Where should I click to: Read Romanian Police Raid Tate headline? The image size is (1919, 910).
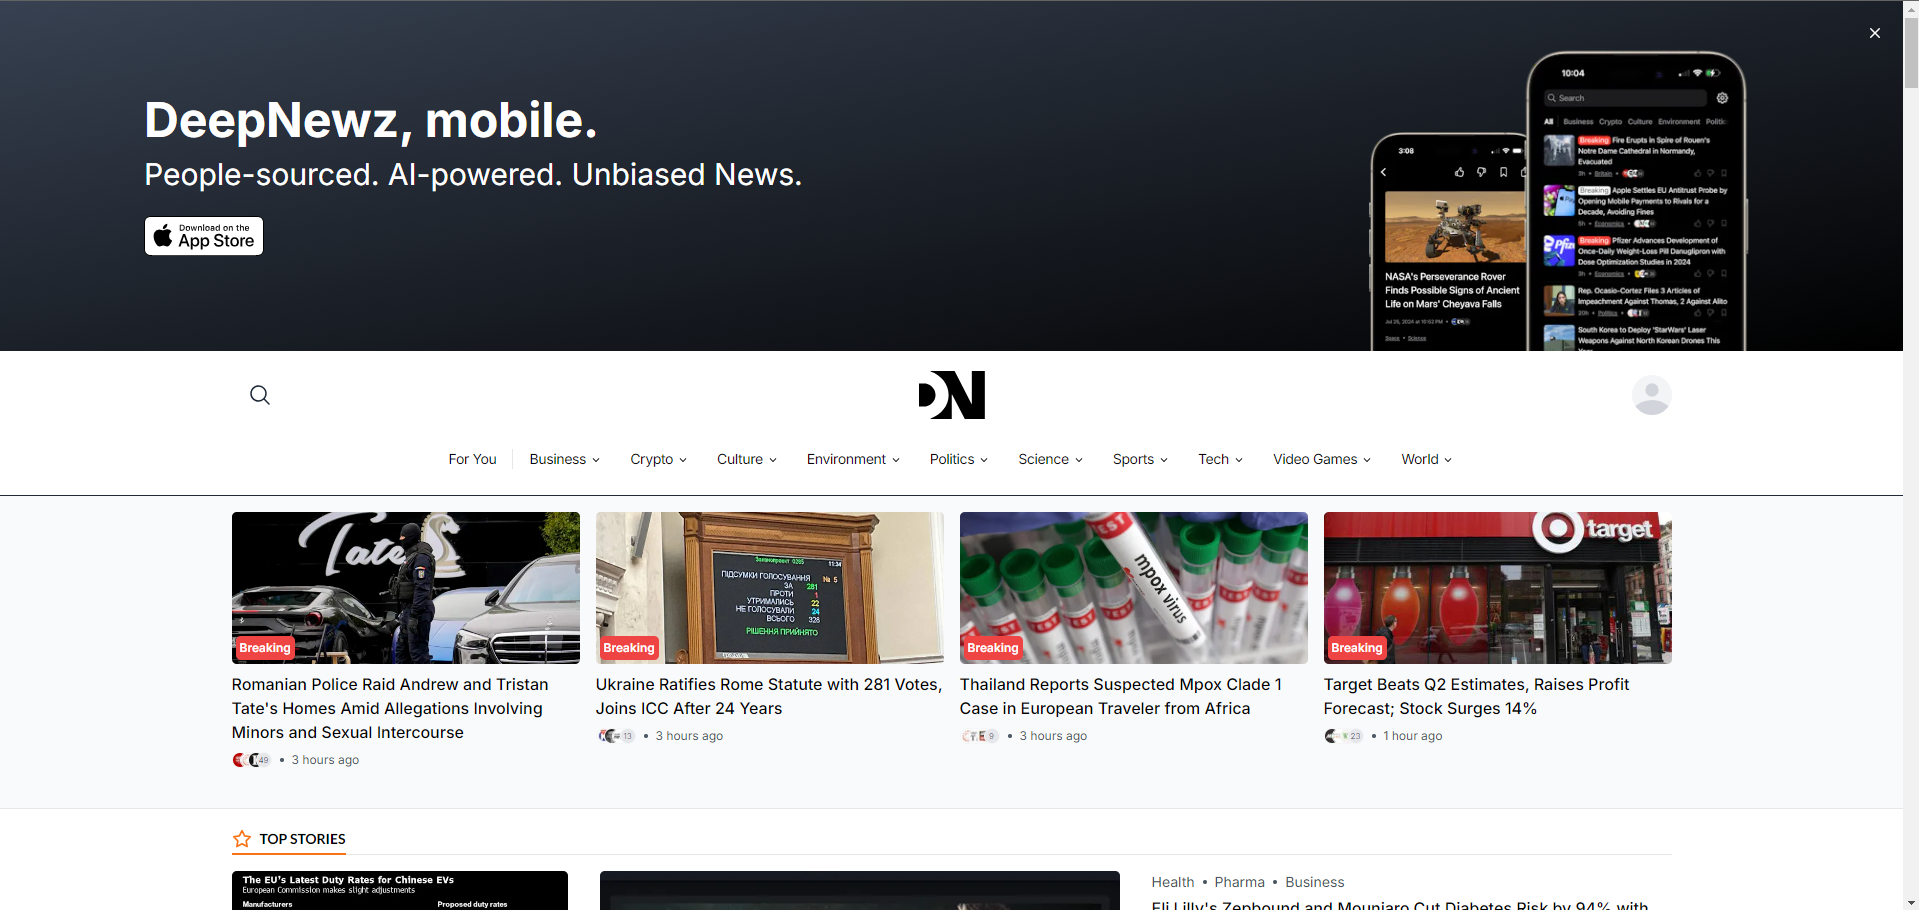click(390, 708)
